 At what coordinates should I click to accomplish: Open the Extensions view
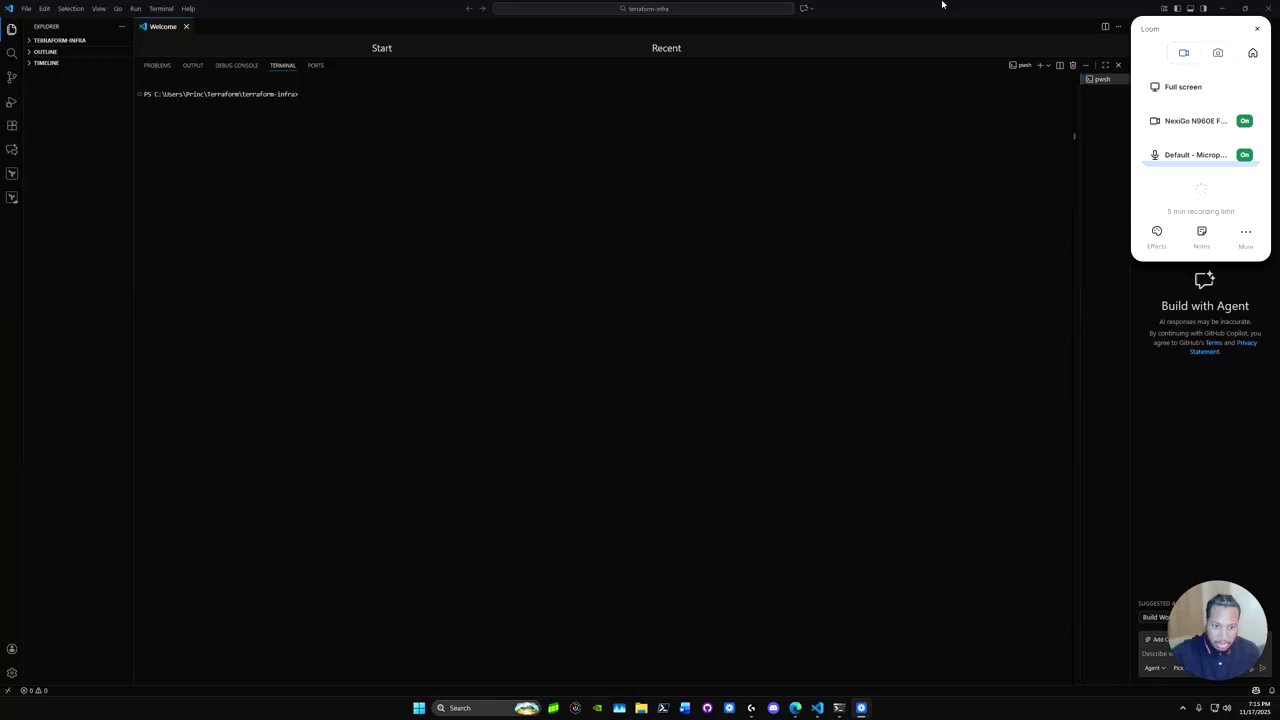[12, 126]
